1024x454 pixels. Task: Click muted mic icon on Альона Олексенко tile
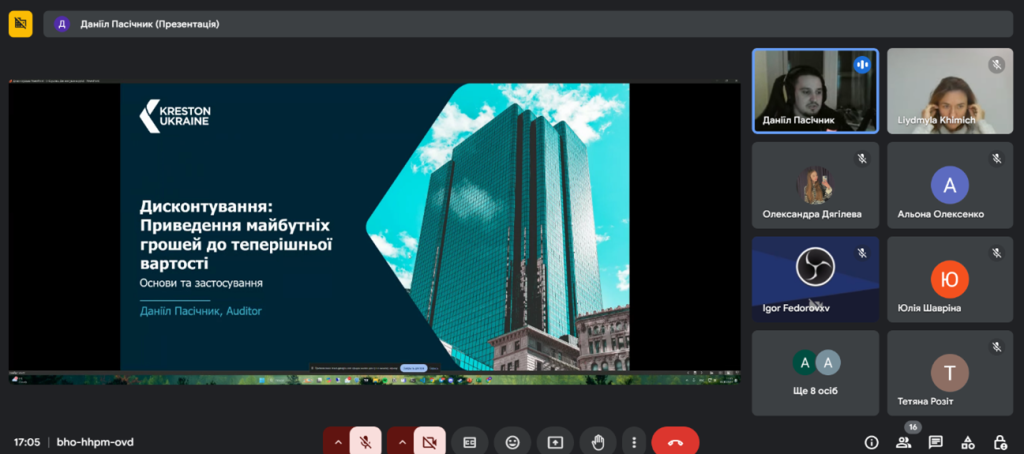pyautogui.click(x=997, y=158)
